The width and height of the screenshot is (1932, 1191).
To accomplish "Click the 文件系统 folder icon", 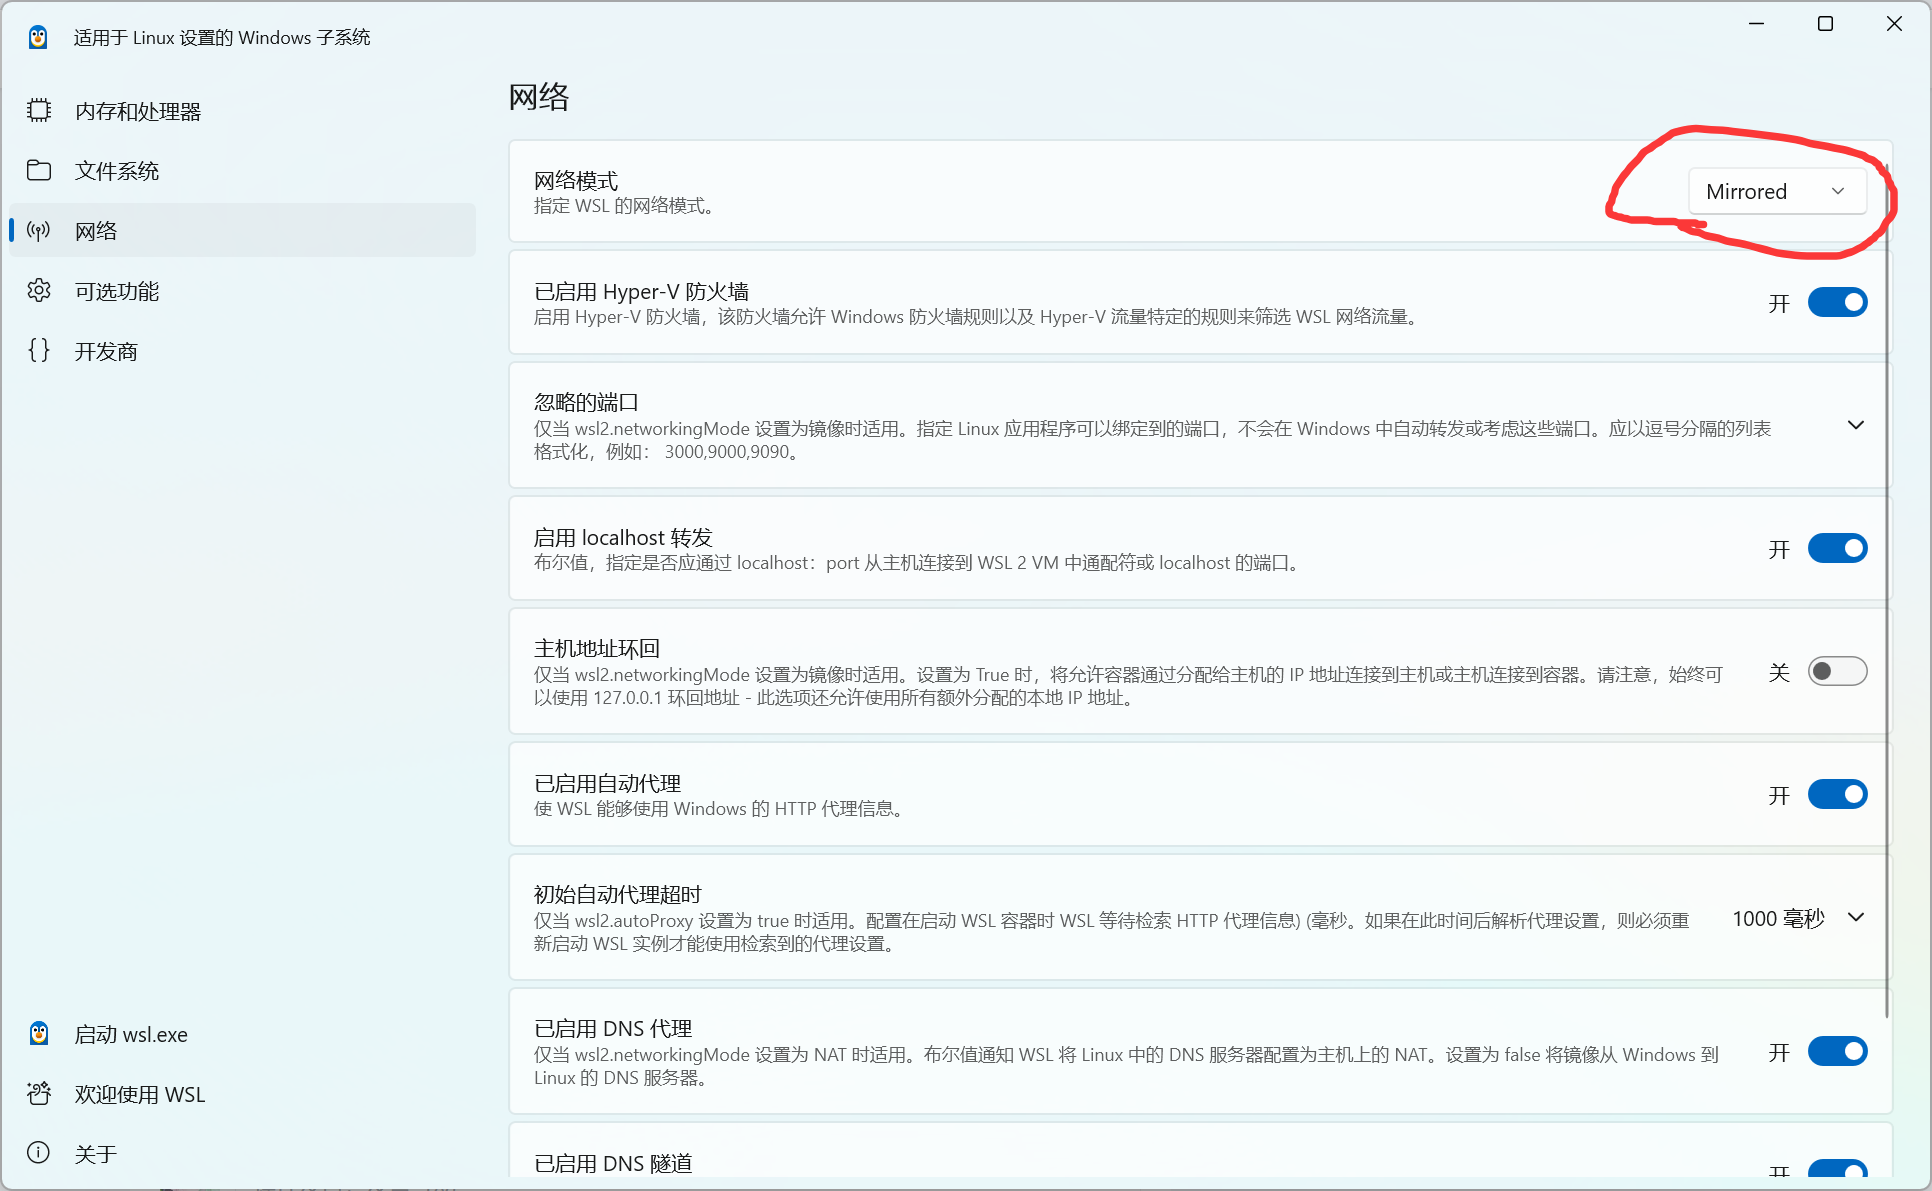I will [39, 170].
